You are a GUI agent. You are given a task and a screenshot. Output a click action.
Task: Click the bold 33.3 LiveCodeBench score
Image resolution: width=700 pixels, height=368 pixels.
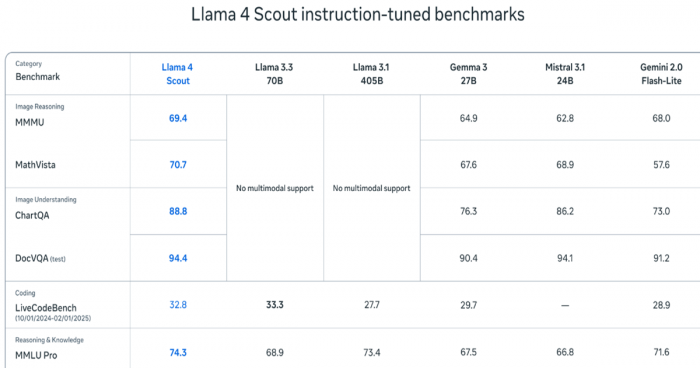pyautogui.click(x=275, y=305)
